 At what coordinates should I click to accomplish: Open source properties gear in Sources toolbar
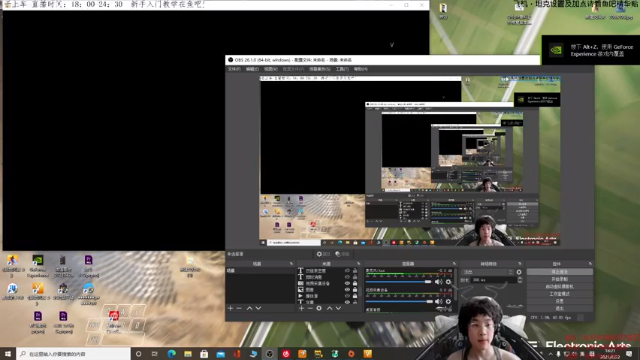pos(319,309)
